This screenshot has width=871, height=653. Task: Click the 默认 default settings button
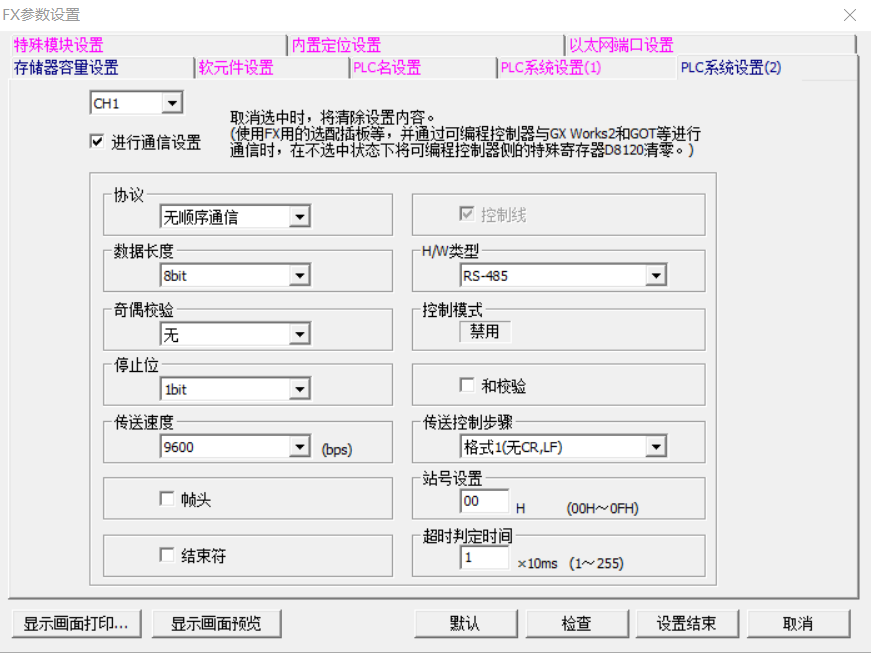click(465, 622)
